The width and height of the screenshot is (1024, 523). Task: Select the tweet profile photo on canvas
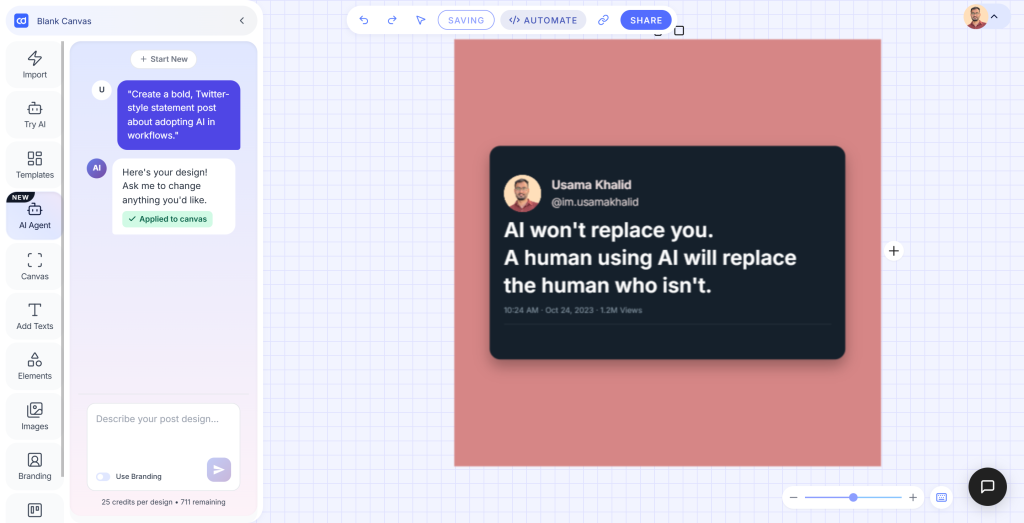tap(522, 193)
